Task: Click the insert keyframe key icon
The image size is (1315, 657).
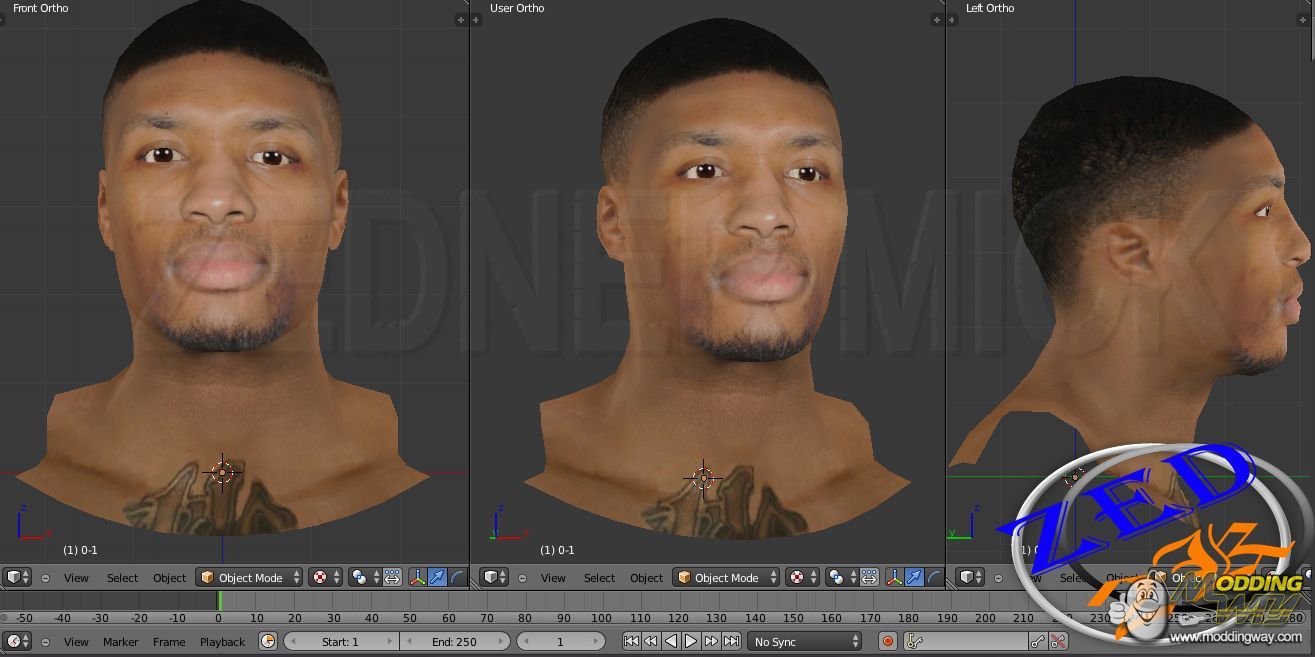Action: click(1037, 642)
